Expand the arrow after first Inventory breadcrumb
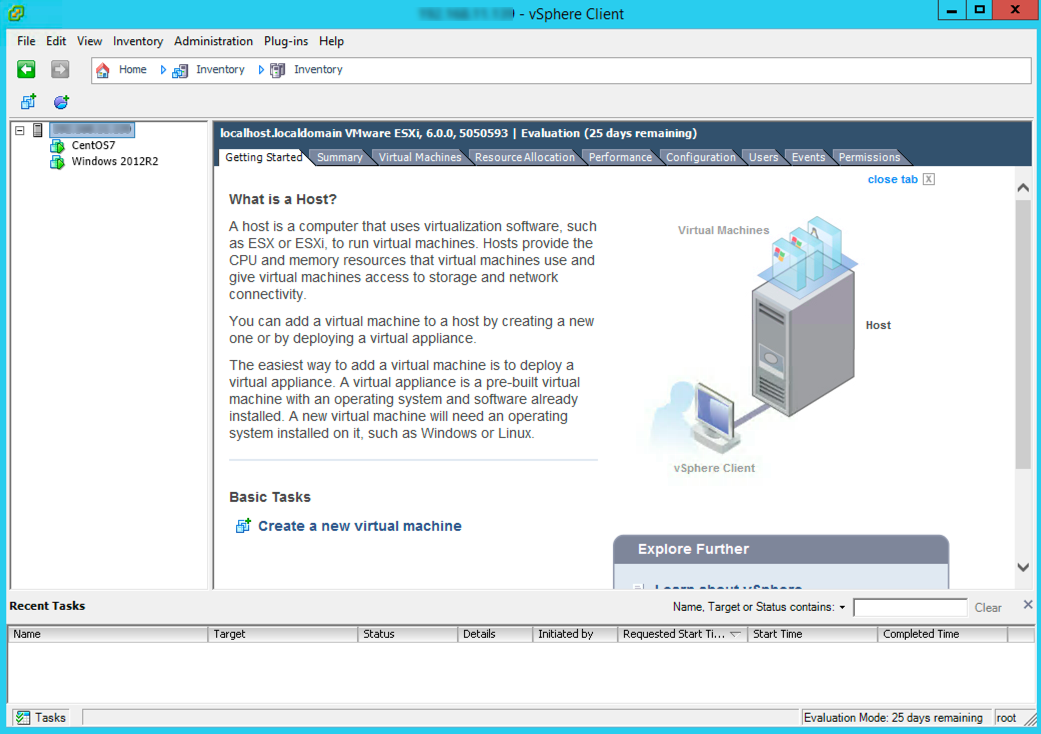The image size is (1041, 734). tap(261, 70)
